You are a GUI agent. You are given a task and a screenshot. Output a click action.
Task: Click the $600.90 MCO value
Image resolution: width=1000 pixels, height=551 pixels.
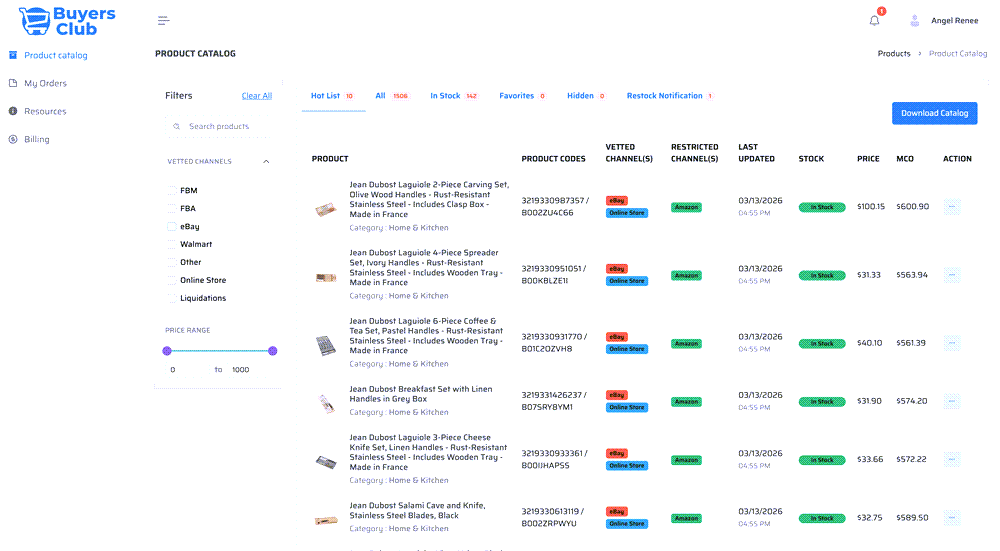(x=913, y=207)
